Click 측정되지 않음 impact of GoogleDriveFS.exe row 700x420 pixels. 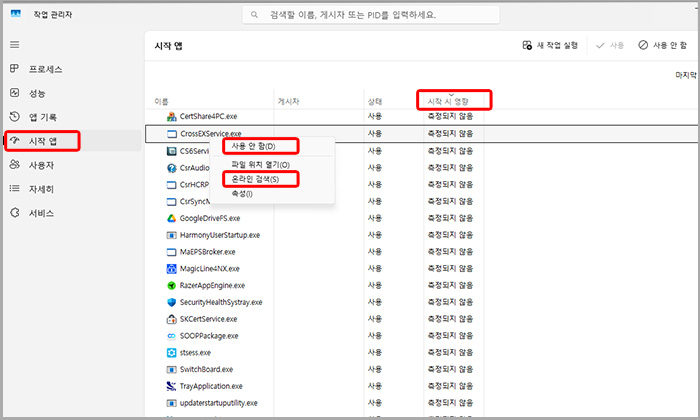pyautogui.click(x=450, y=218)
